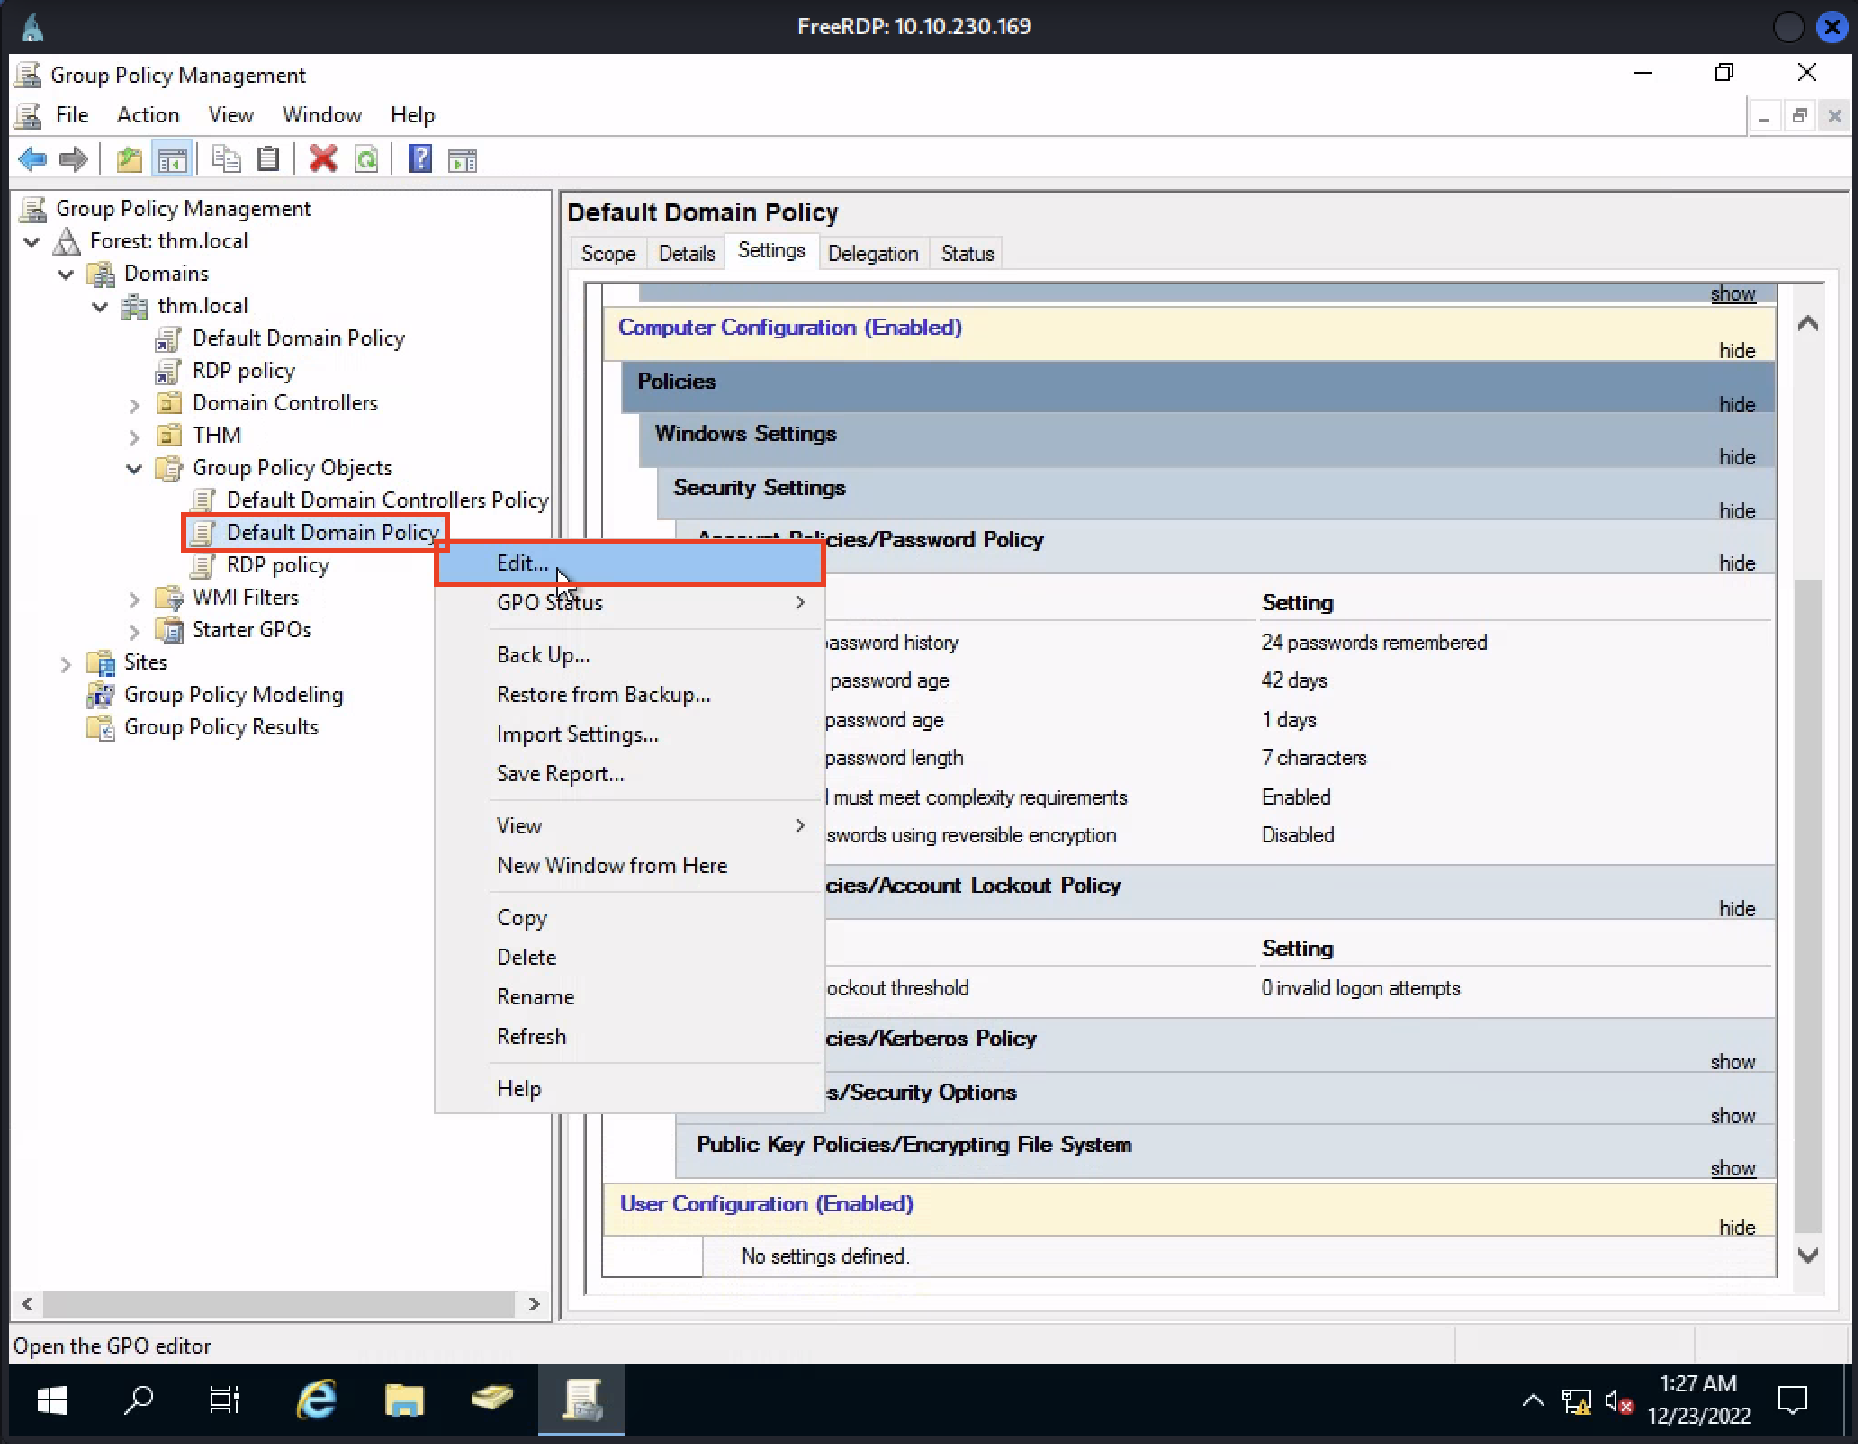Open the Action menu in menu bar
Viewport: 1858px width, 1444px height.
pyautogui.click(x=148, y=115)
